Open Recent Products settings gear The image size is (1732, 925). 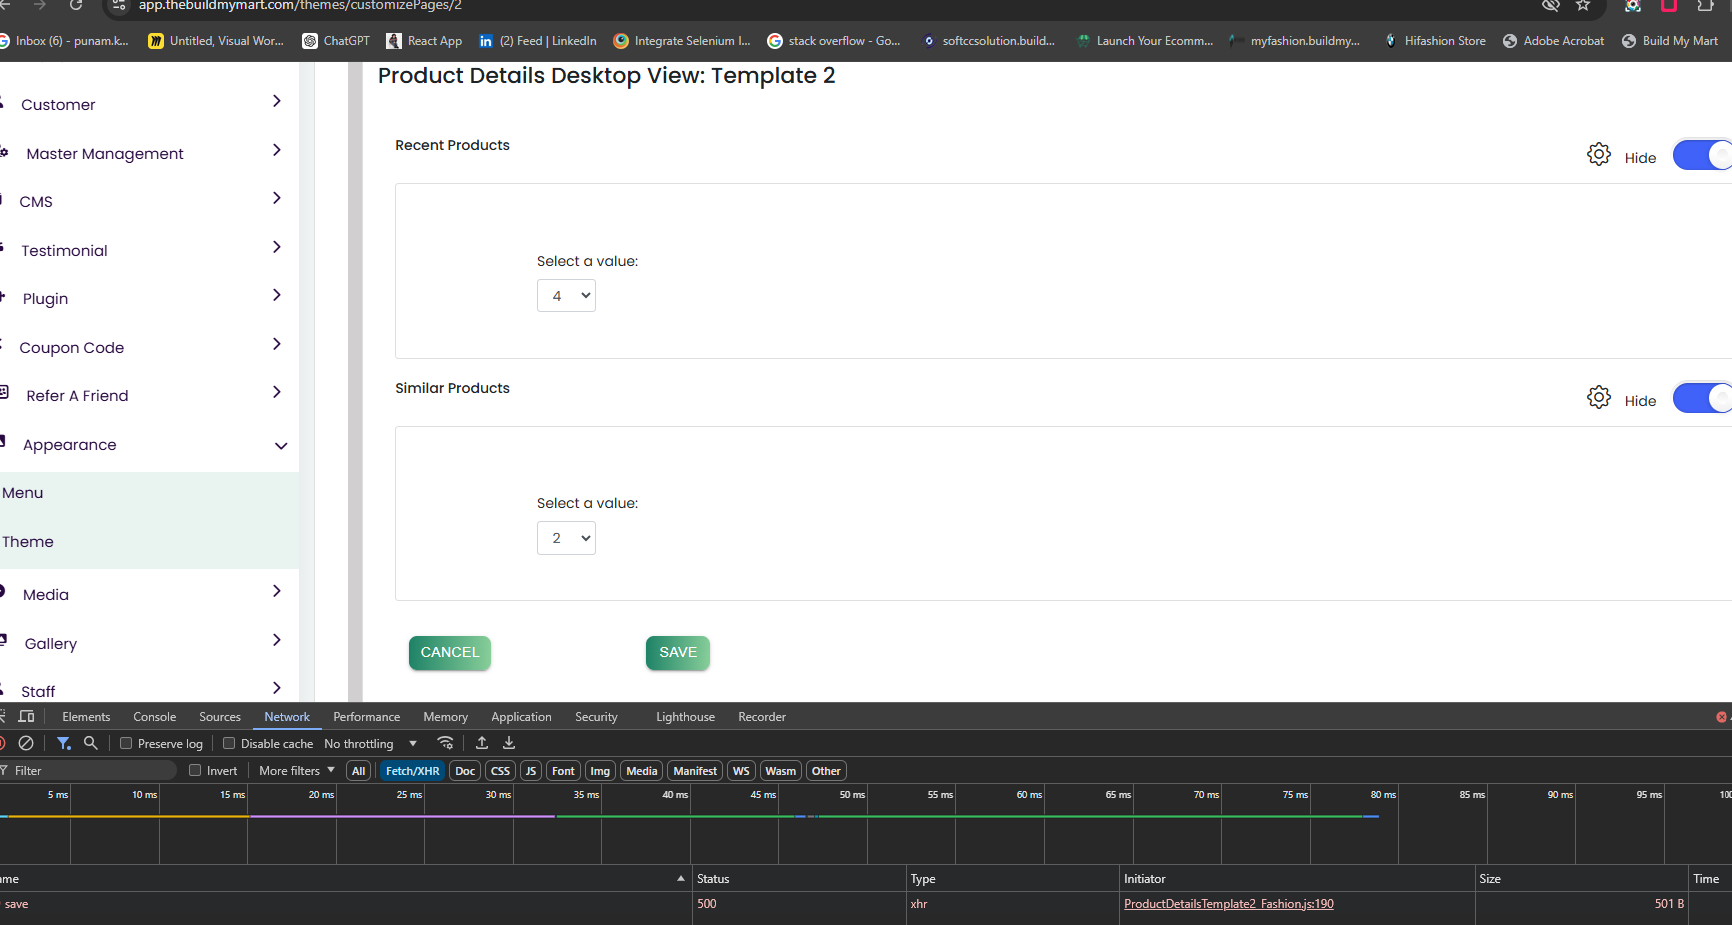click(x=1599, y=155)
